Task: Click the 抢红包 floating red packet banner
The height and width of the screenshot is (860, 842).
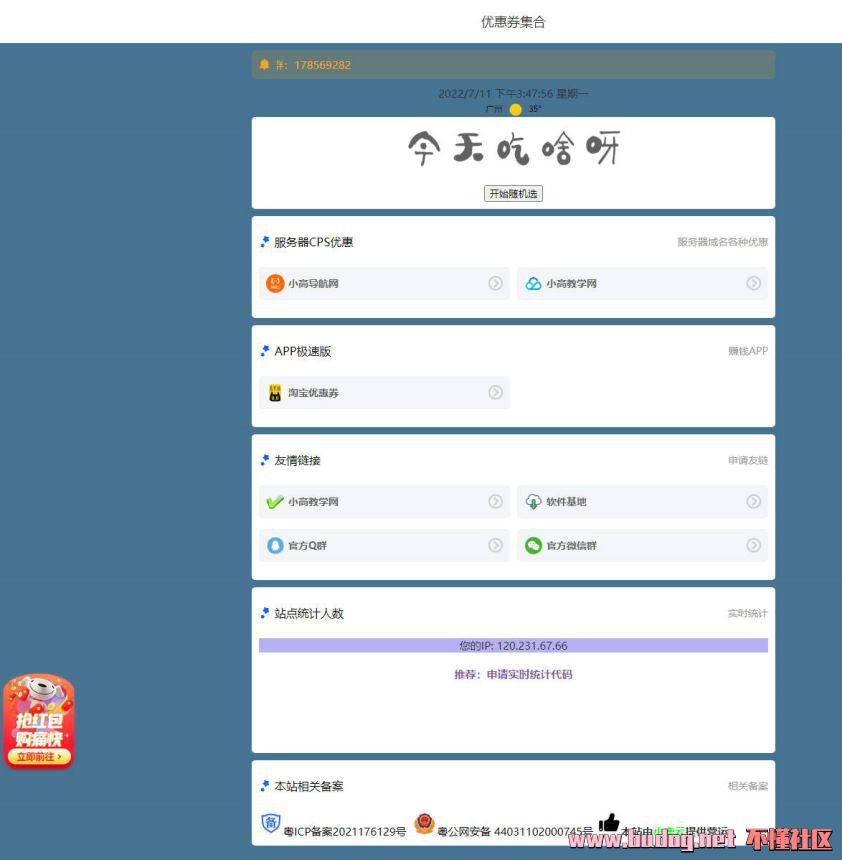Action: pyautogui.click(x=39, y=721)
